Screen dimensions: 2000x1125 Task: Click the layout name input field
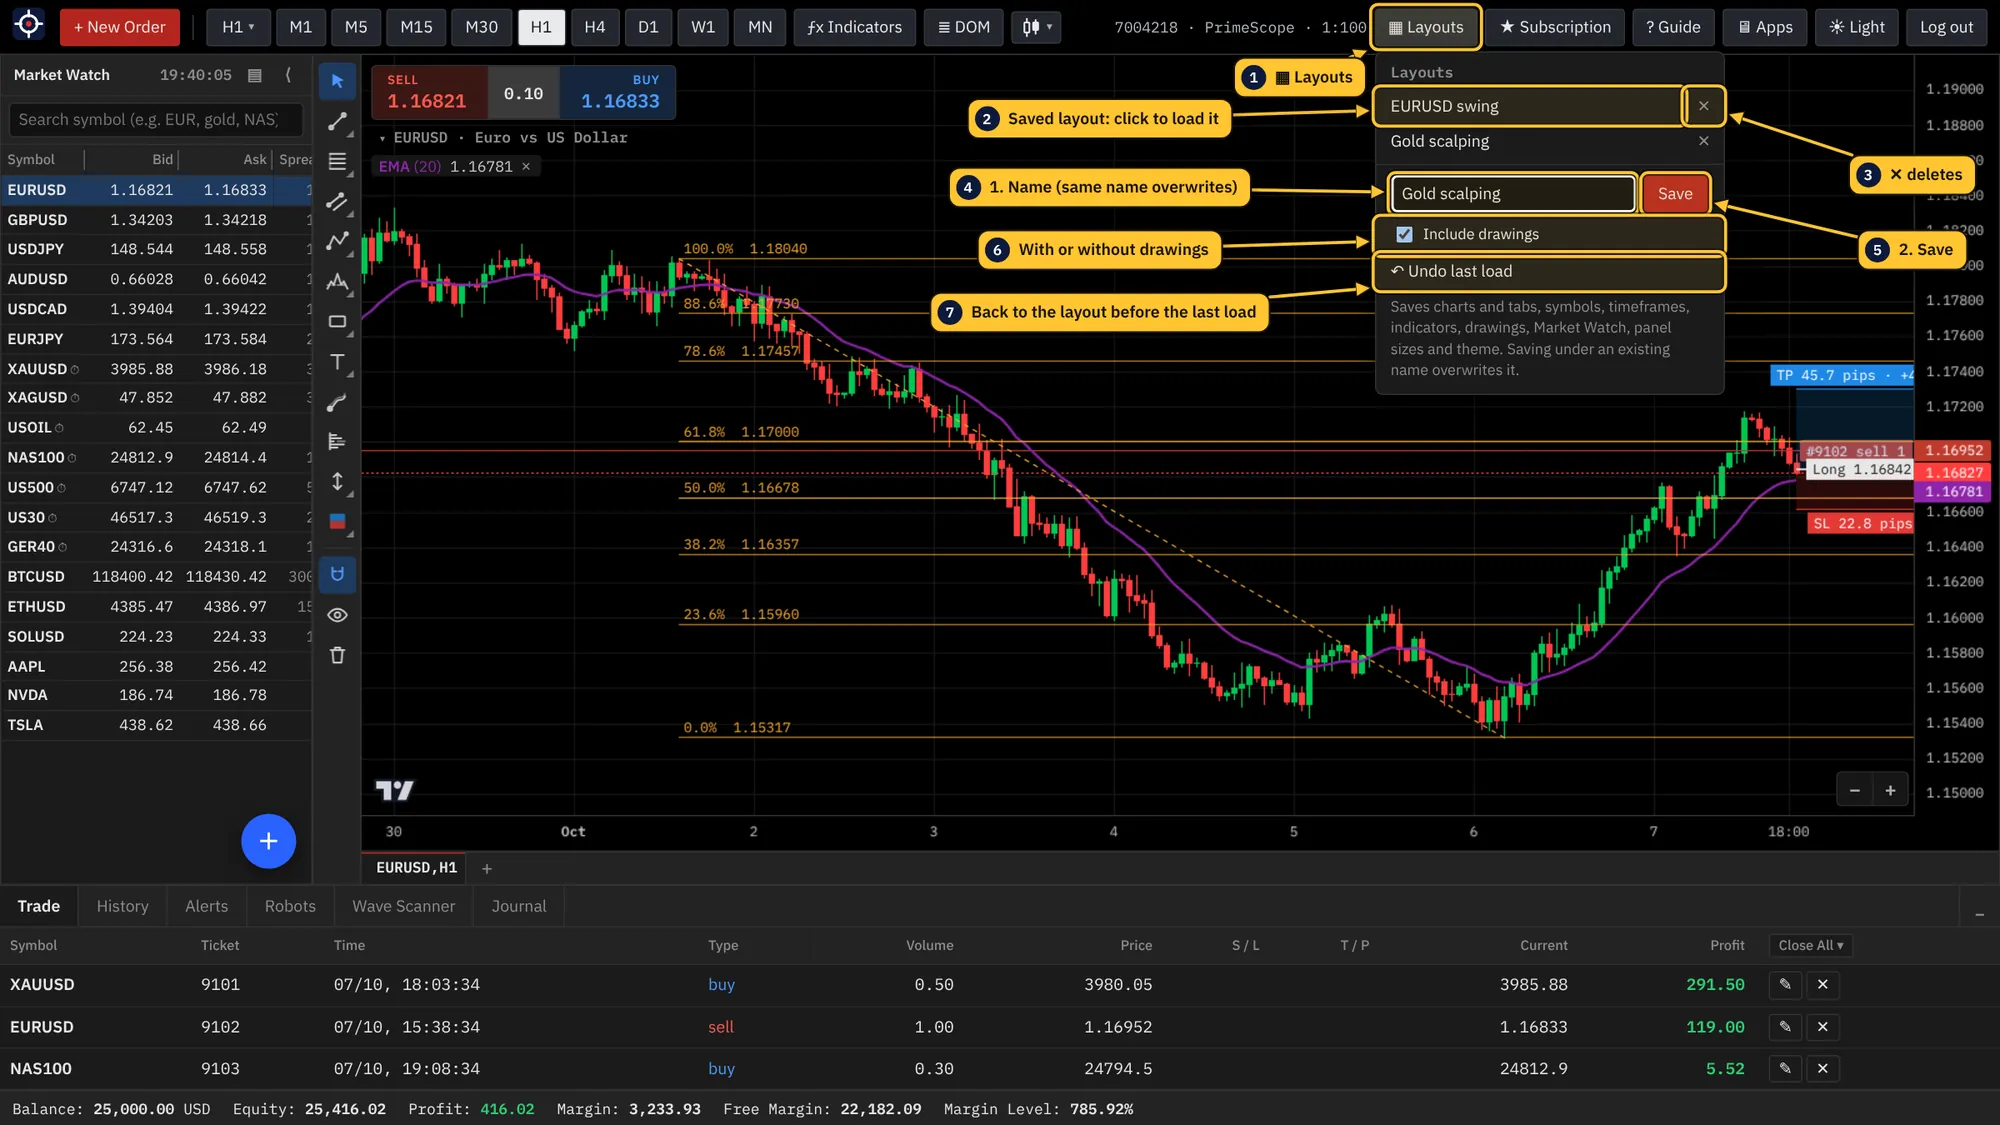[x=1512, y=194]
